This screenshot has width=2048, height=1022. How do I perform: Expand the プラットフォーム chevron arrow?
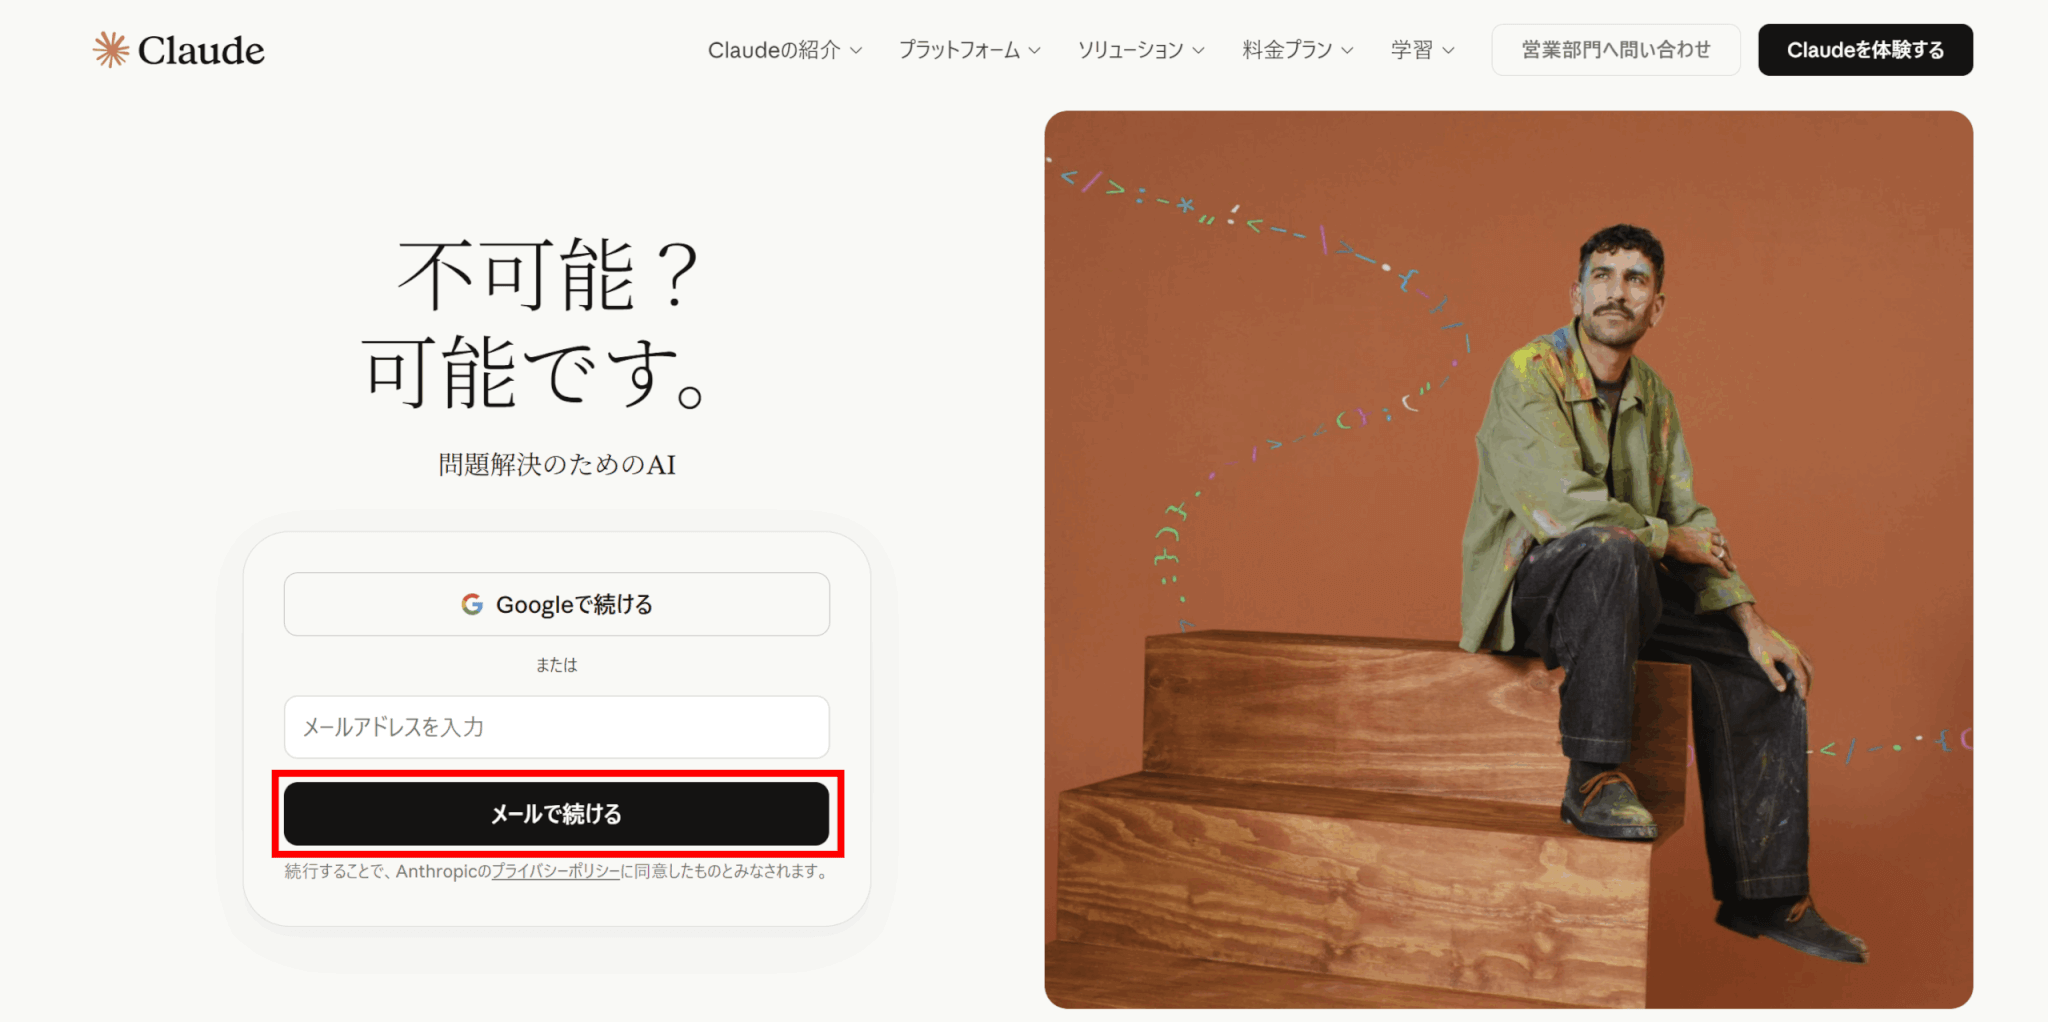tap(1035, 50)
